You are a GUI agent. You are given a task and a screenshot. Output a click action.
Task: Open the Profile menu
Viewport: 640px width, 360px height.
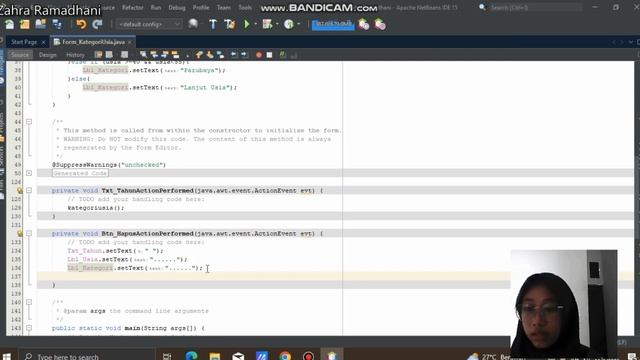[201, 7]
